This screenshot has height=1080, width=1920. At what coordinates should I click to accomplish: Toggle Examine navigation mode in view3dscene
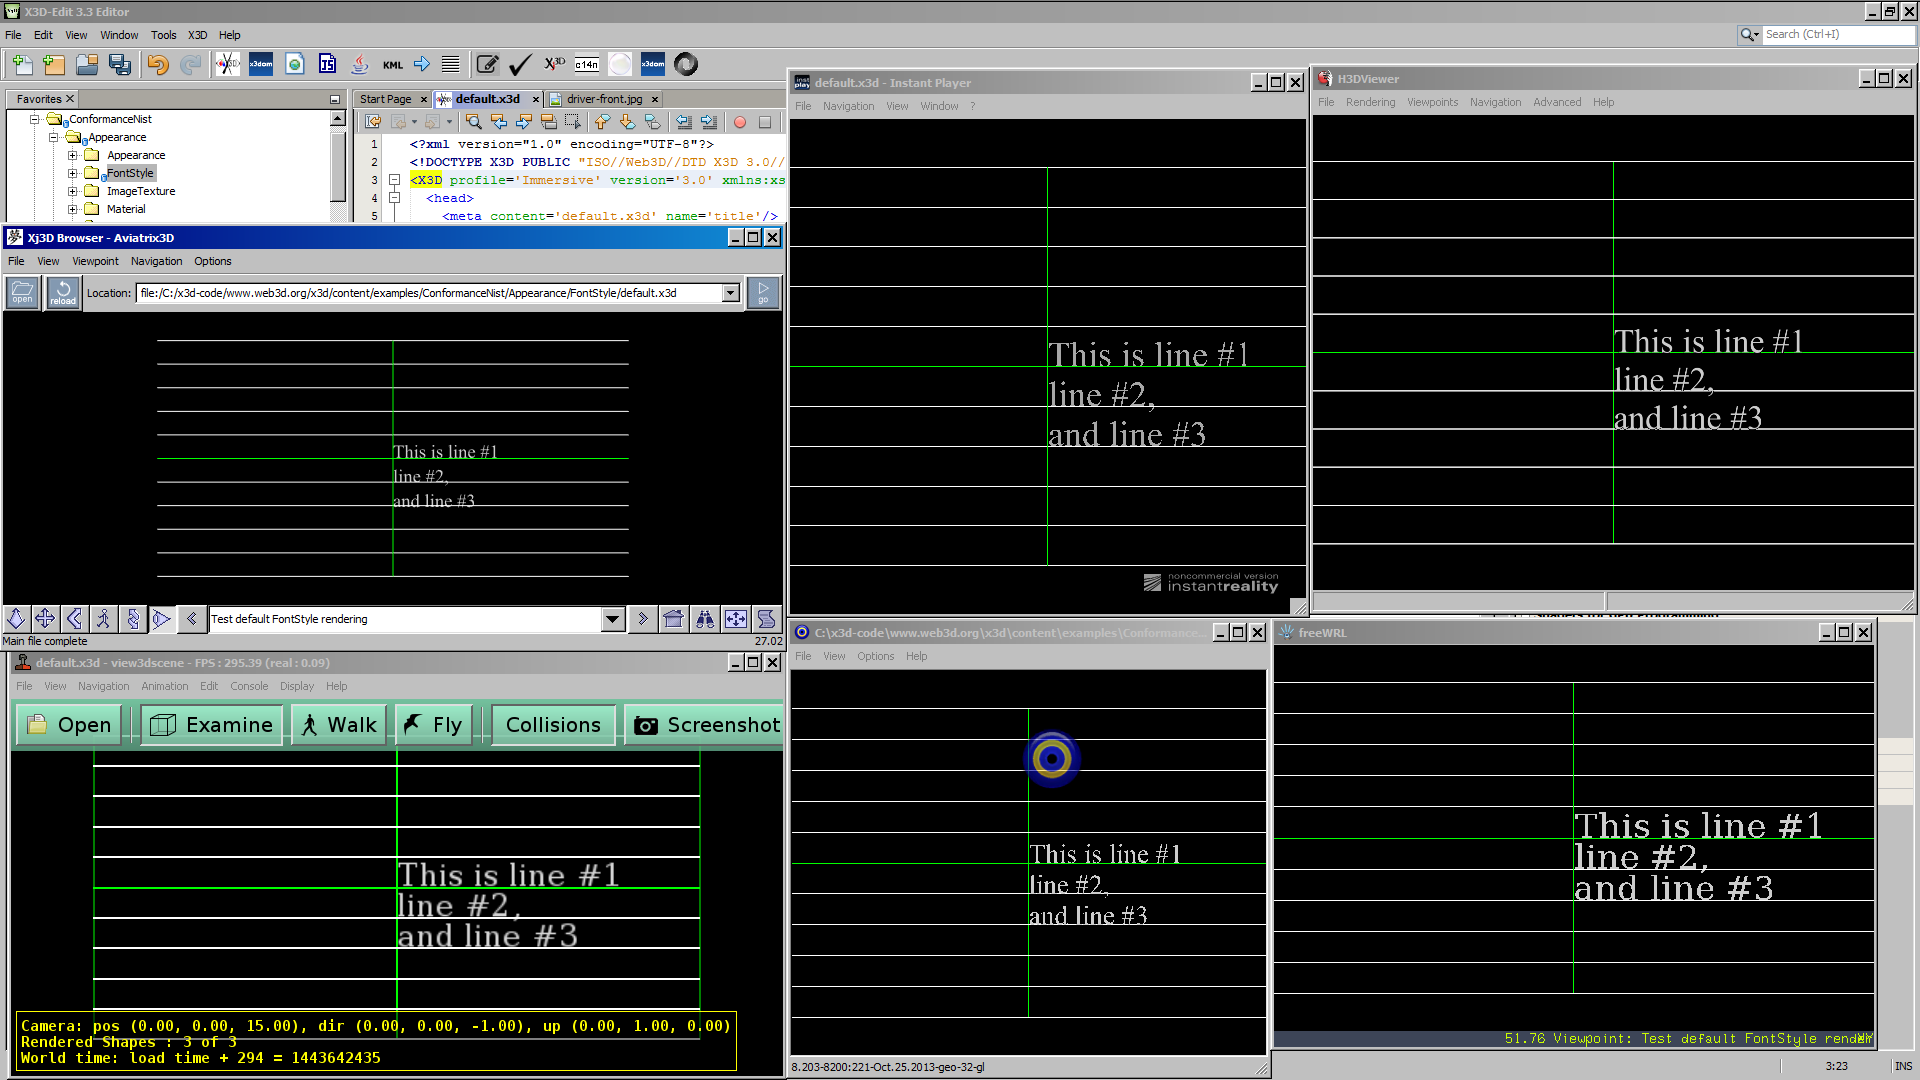click(x=212, y=725)
